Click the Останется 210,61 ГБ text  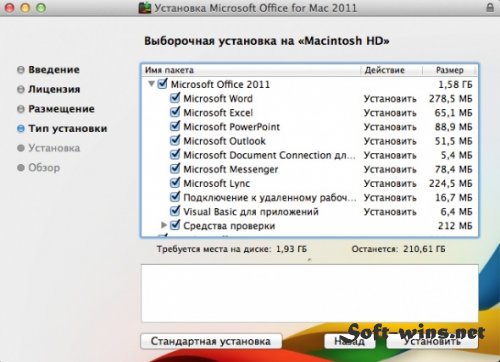coord(398,249)
